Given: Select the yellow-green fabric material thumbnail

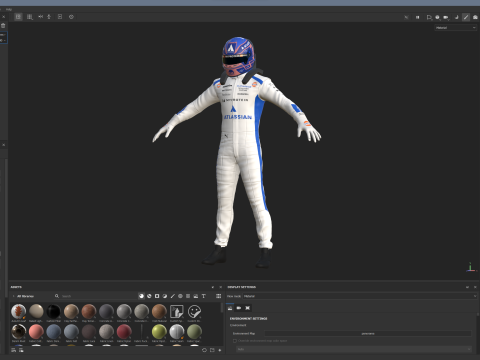Looking at the screenshot, I should (x=159, y=332).
